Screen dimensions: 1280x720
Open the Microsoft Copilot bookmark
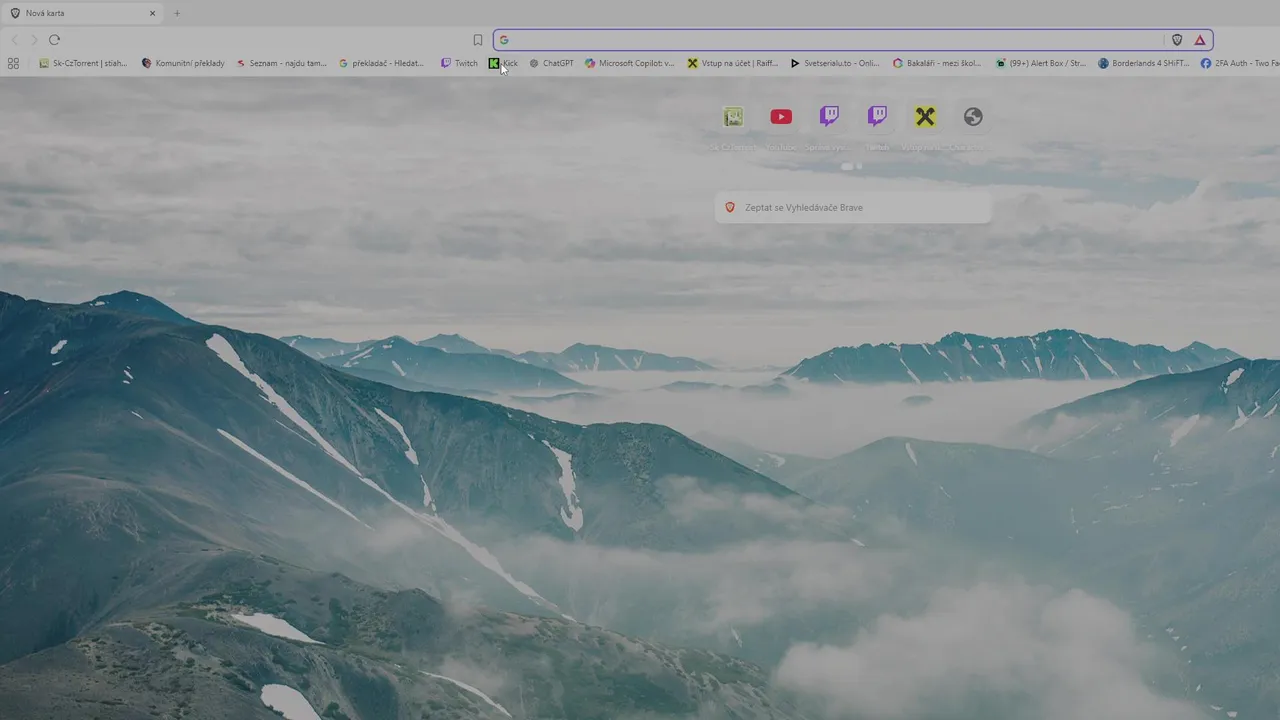[x=630, y=63]
